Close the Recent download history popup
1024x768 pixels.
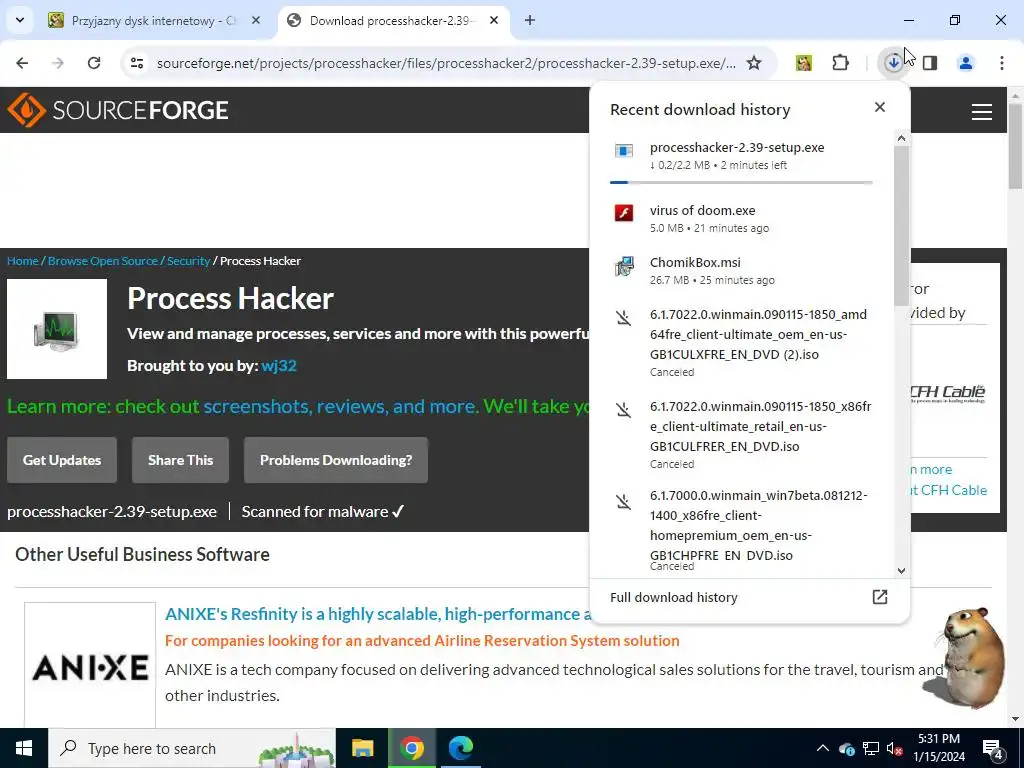pyautogui.click(x=880, y=107)
